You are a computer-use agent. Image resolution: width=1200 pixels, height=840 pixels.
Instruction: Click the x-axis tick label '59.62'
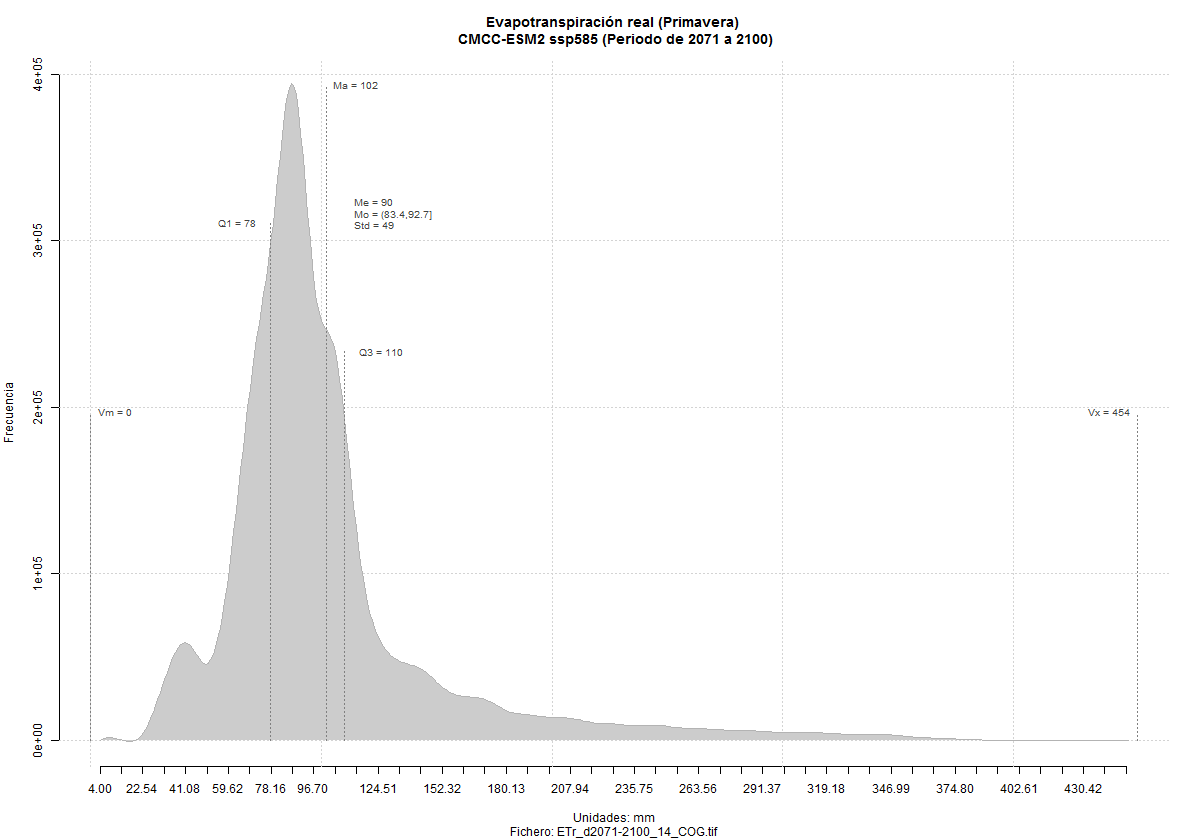pos(228,789)
